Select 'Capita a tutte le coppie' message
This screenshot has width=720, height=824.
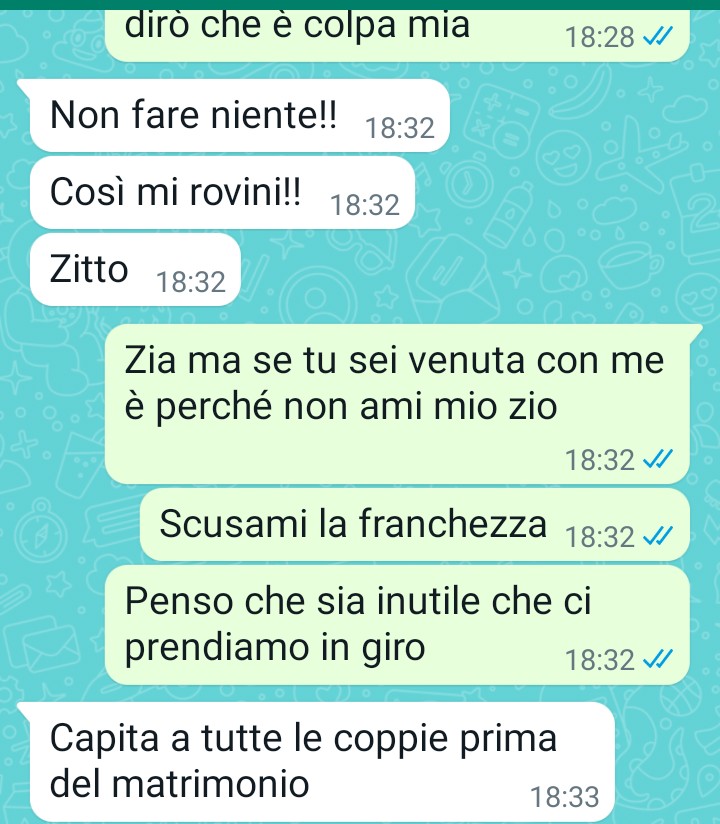[x=322, y=761]
